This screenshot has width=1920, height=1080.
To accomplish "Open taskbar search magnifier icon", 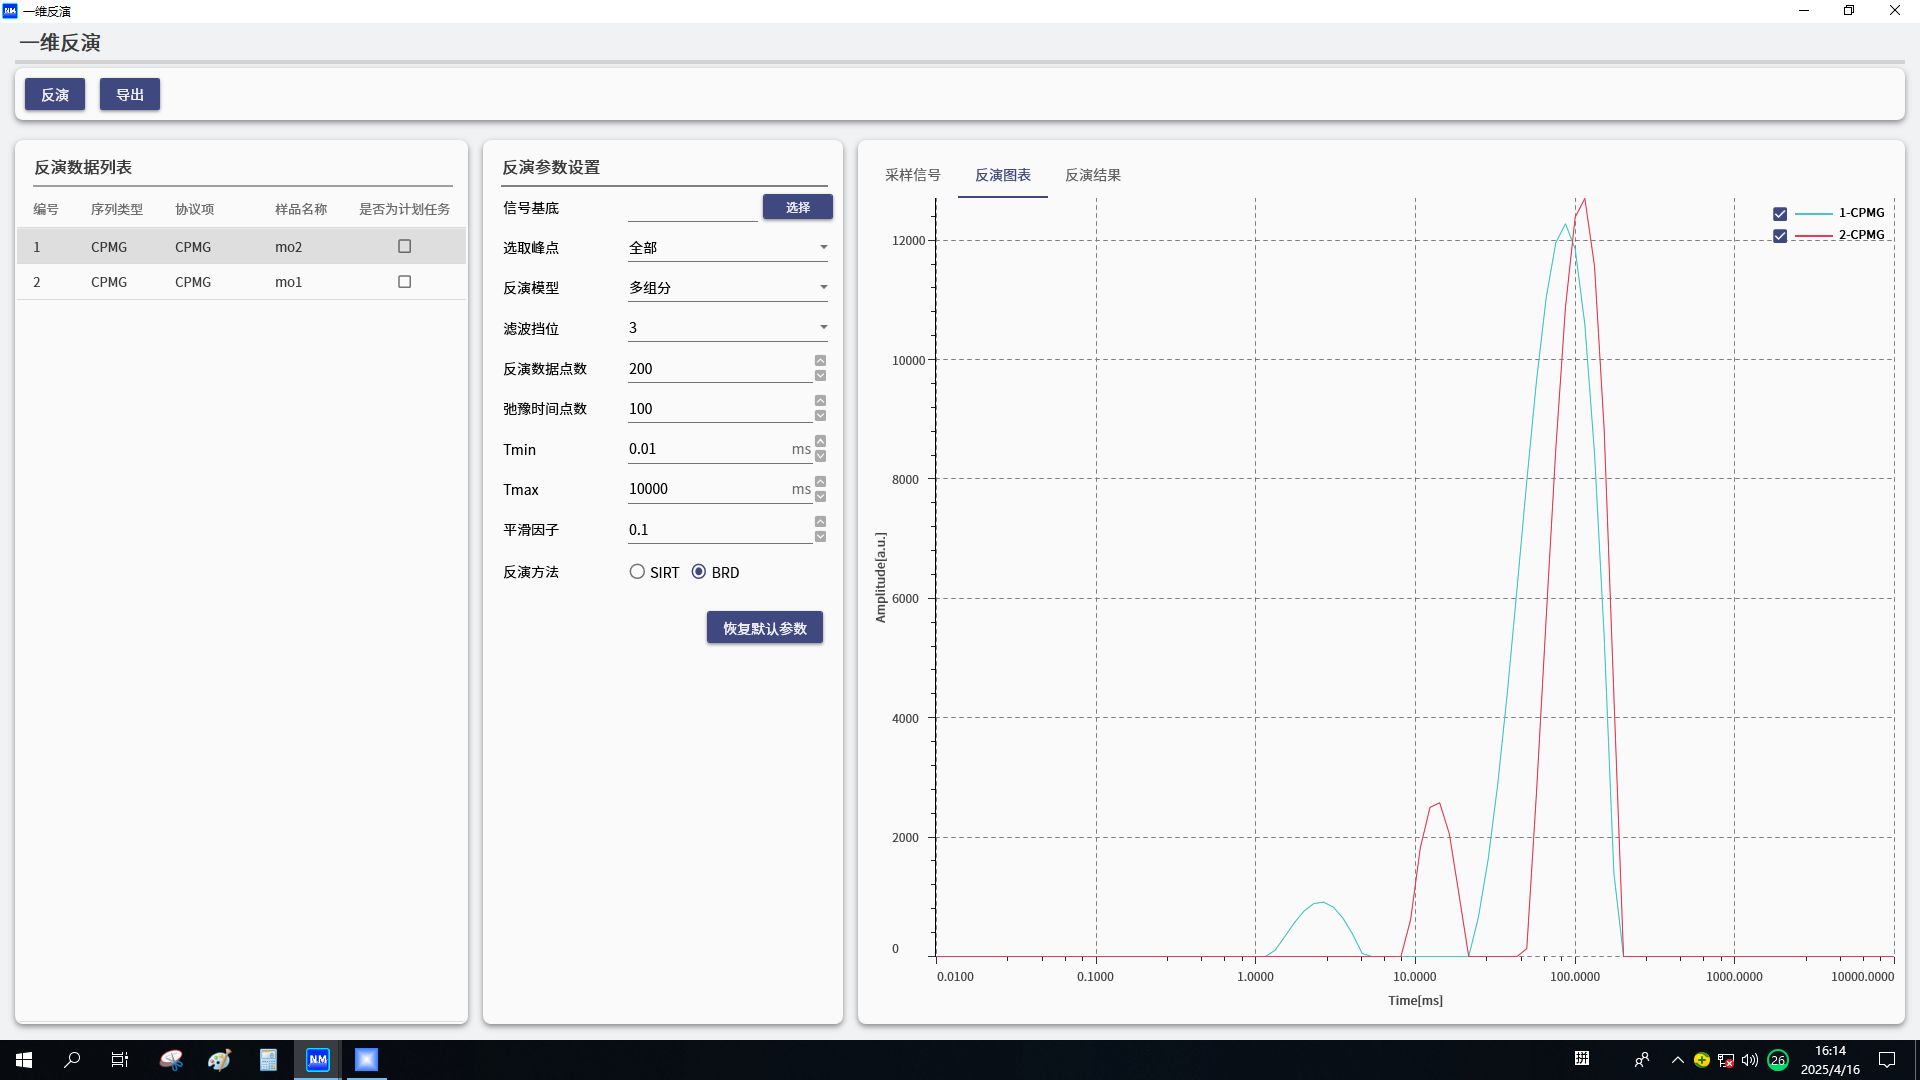I will (x=72, y=1060).
